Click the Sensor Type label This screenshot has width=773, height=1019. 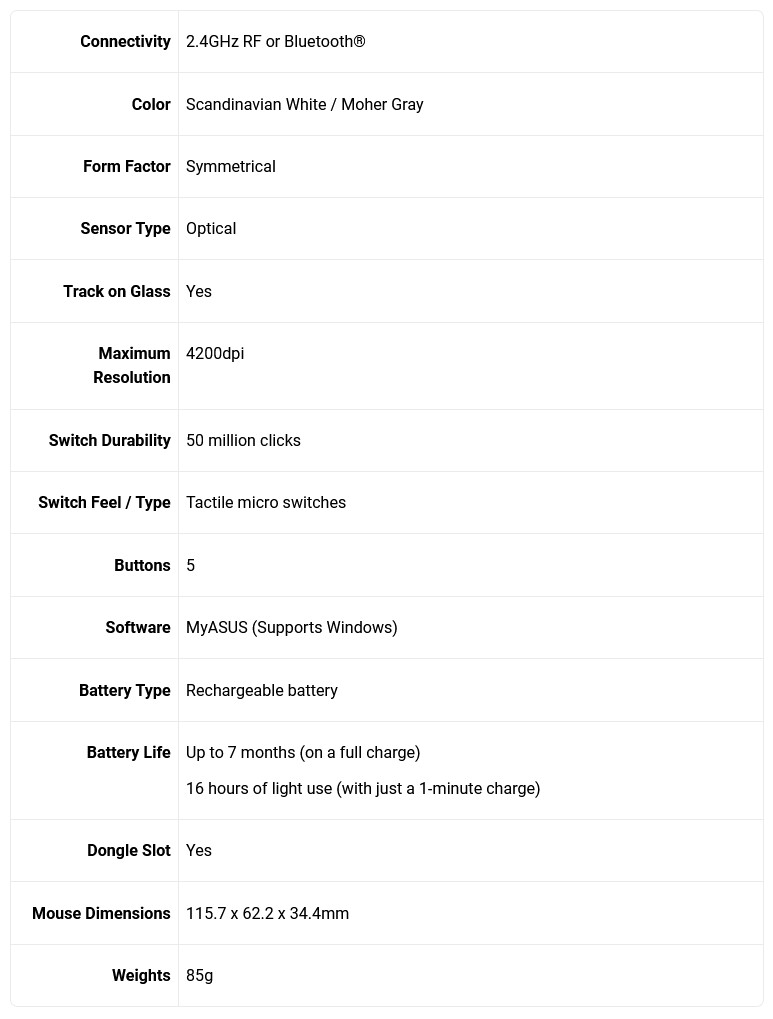pyautogui.click(x=125, y=229)
